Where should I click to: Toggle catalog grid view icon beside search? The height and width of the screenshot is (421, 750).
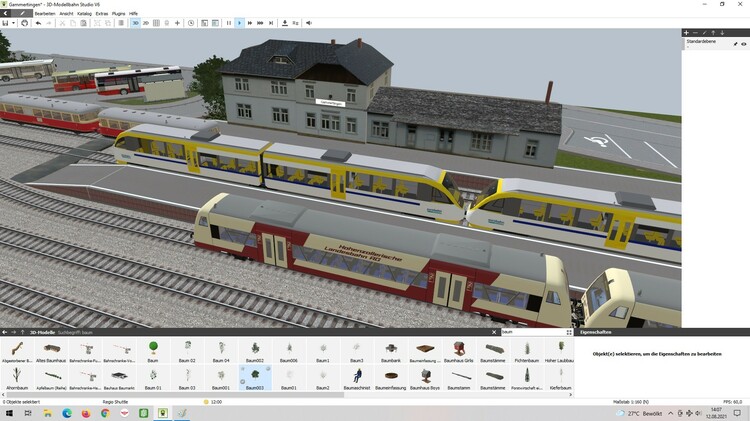click(x=569, y=332)
